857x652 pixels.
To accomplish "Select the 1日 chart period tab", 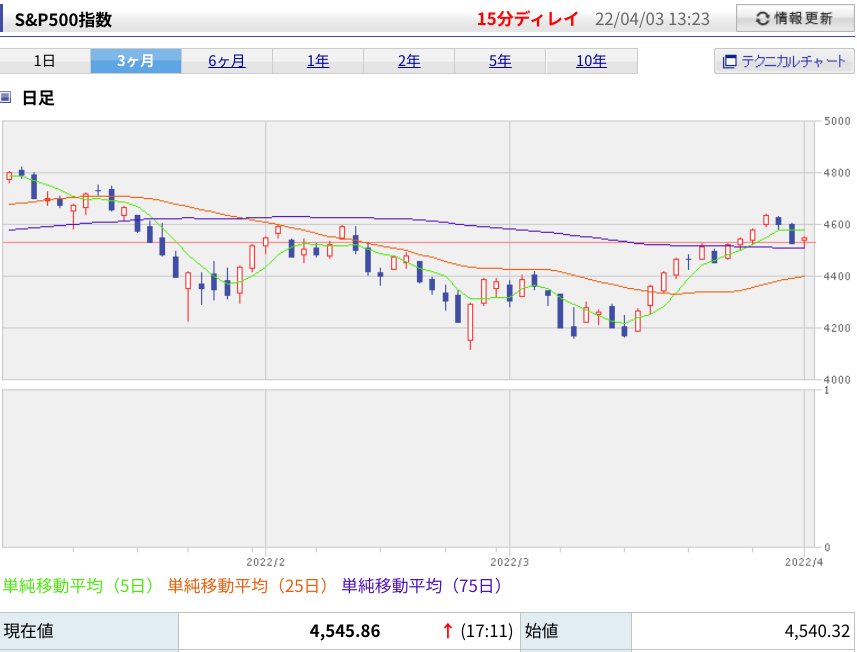I will tap(45, 61).
